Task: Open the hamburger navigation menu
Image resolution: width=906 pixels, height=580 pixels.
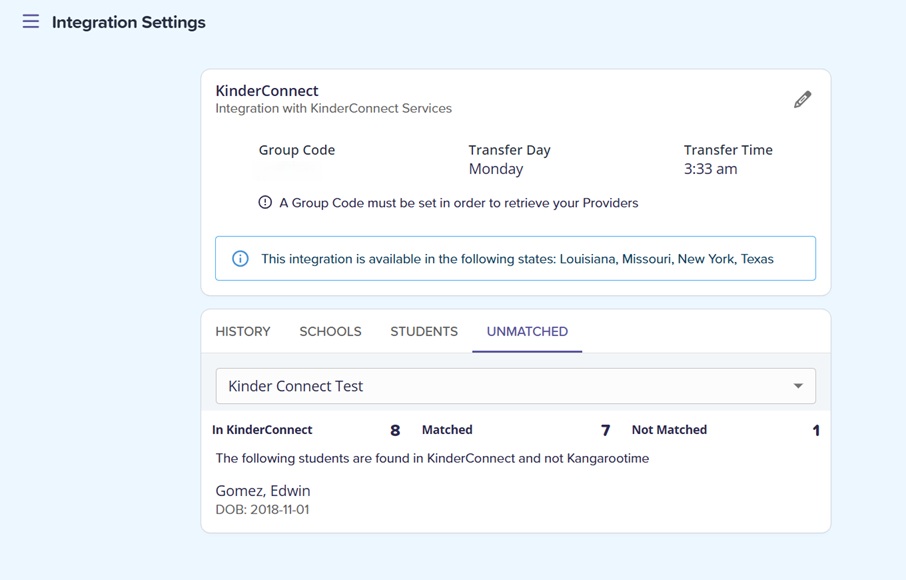Action: pos(31,22)
